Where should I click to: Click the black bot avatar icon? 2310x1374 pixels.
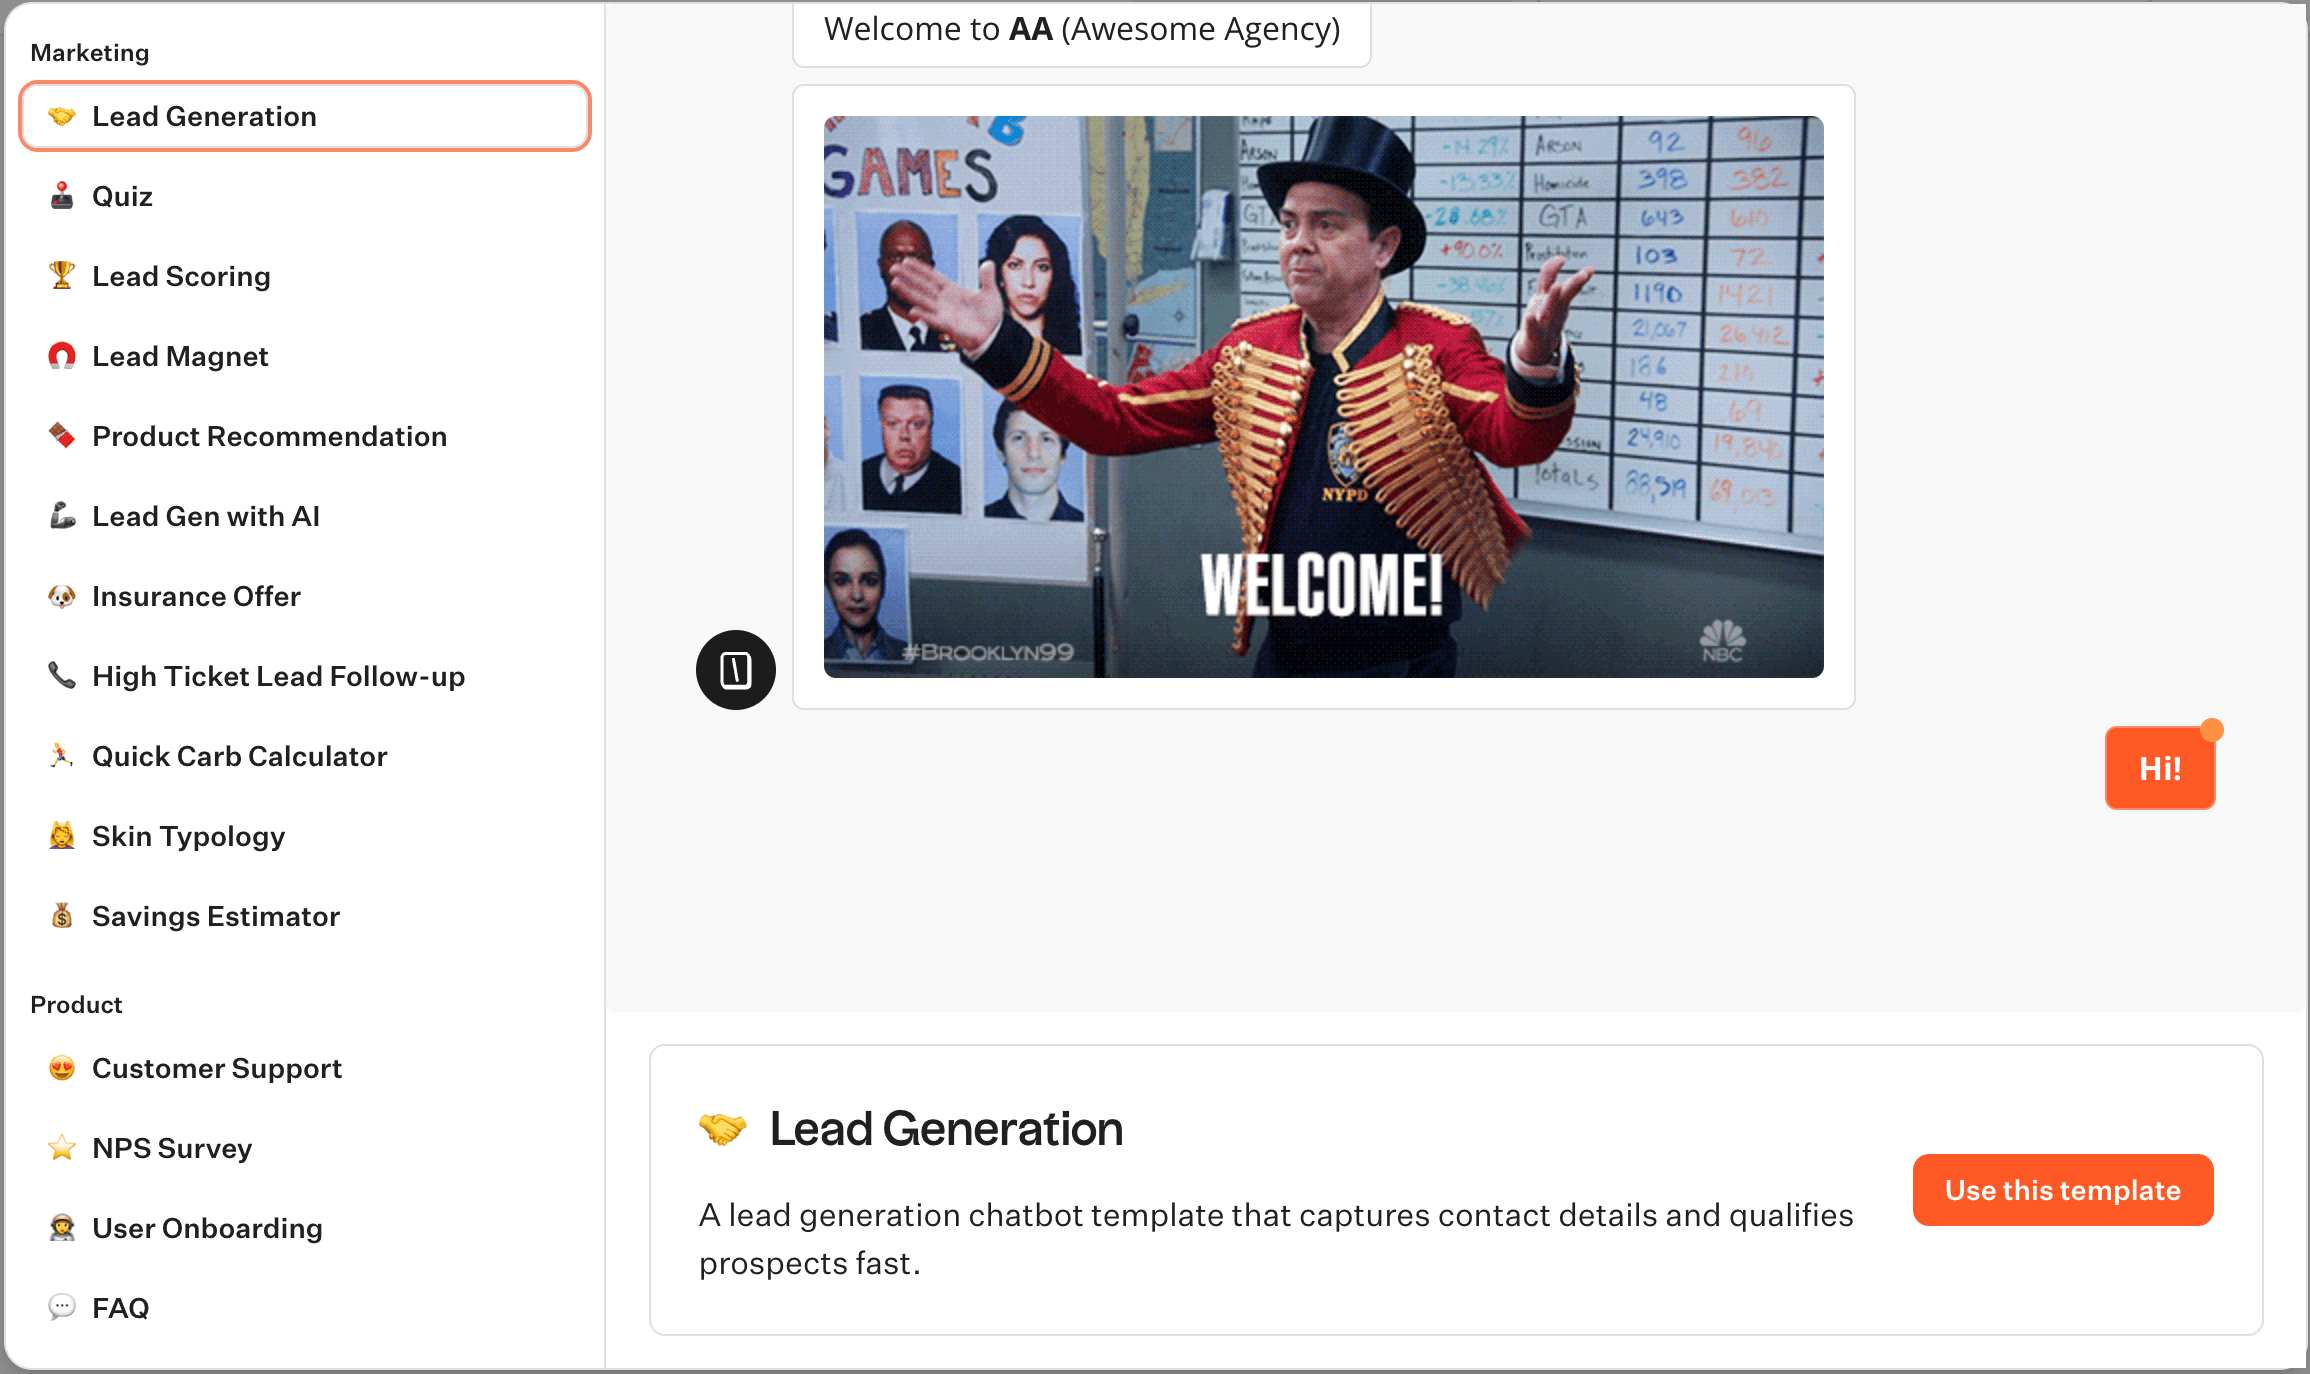736,670
